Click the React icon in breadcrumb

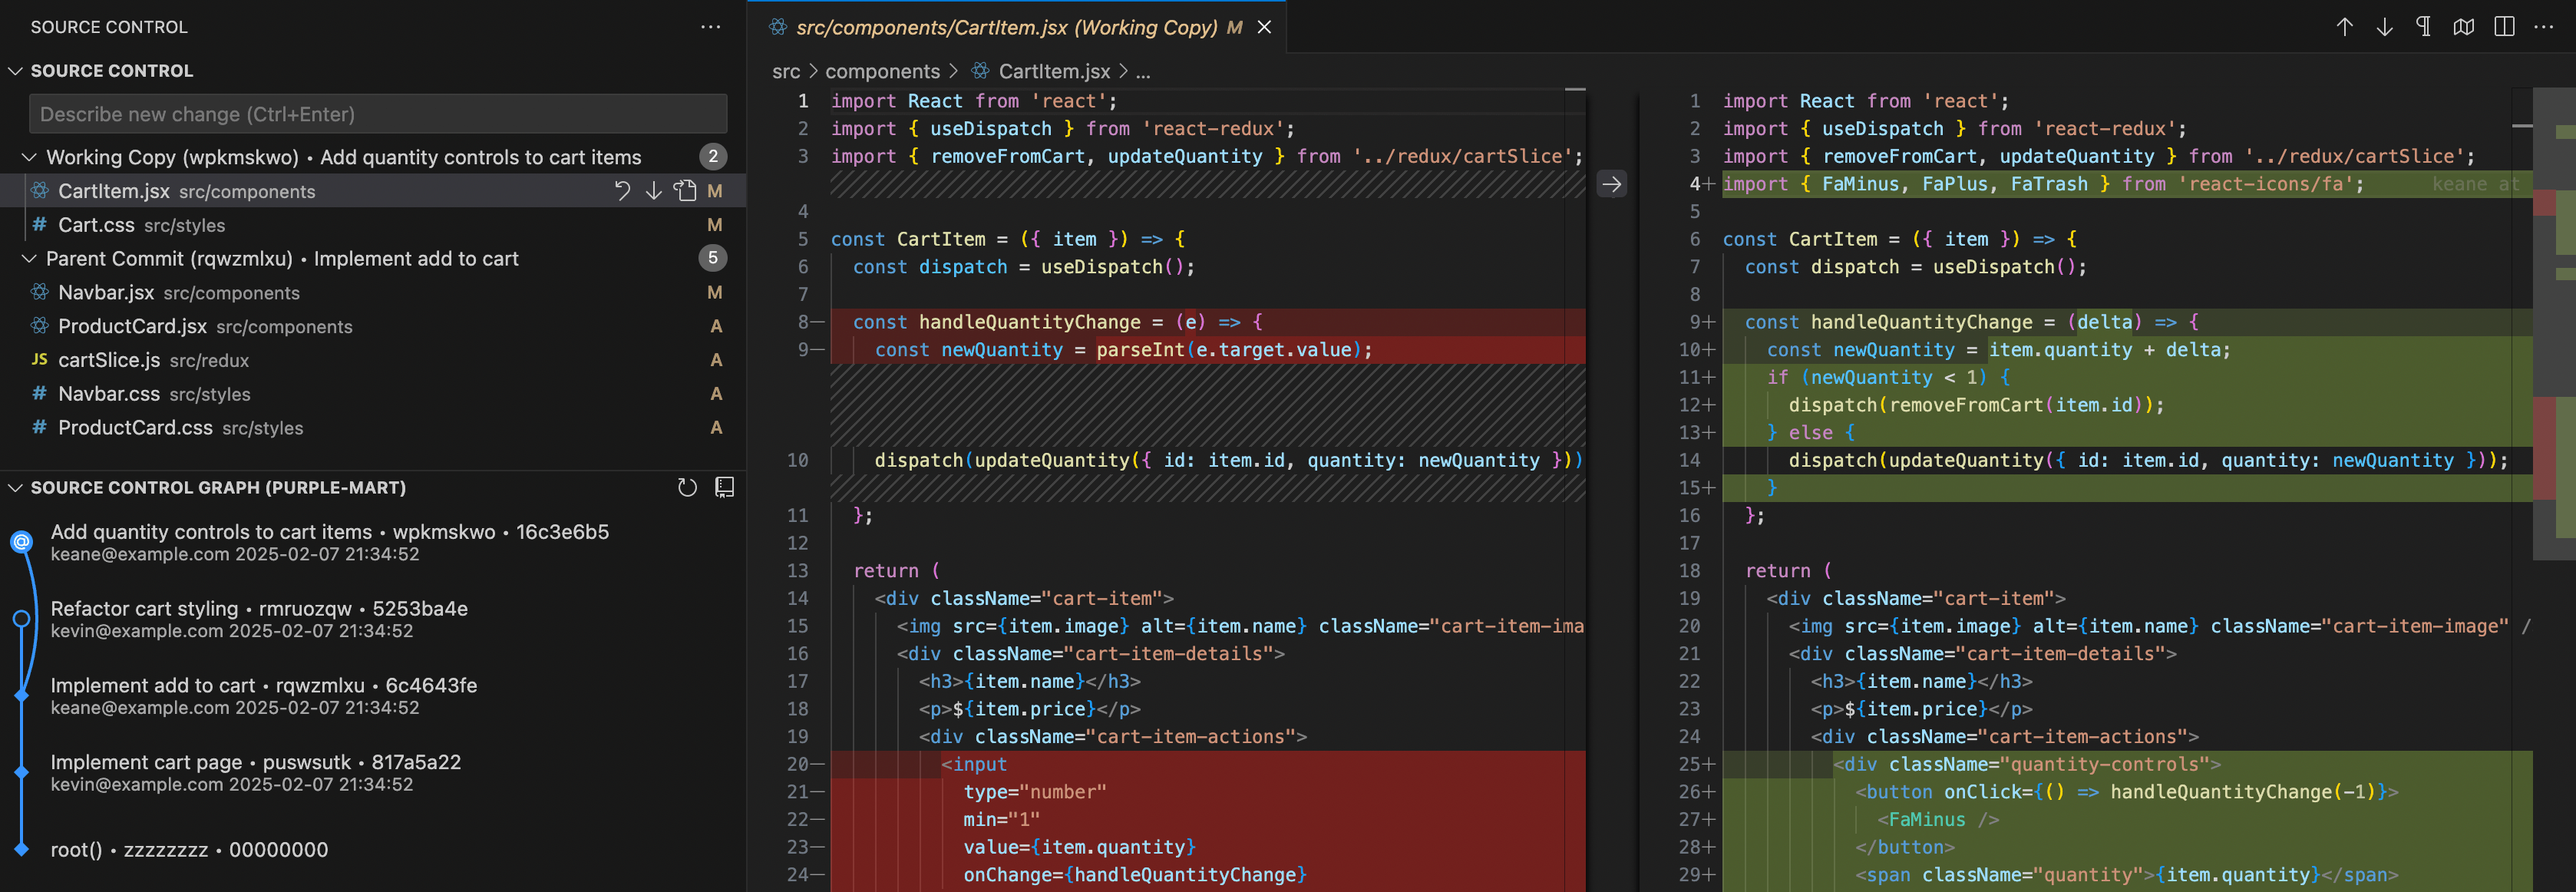tap(981, 71)
